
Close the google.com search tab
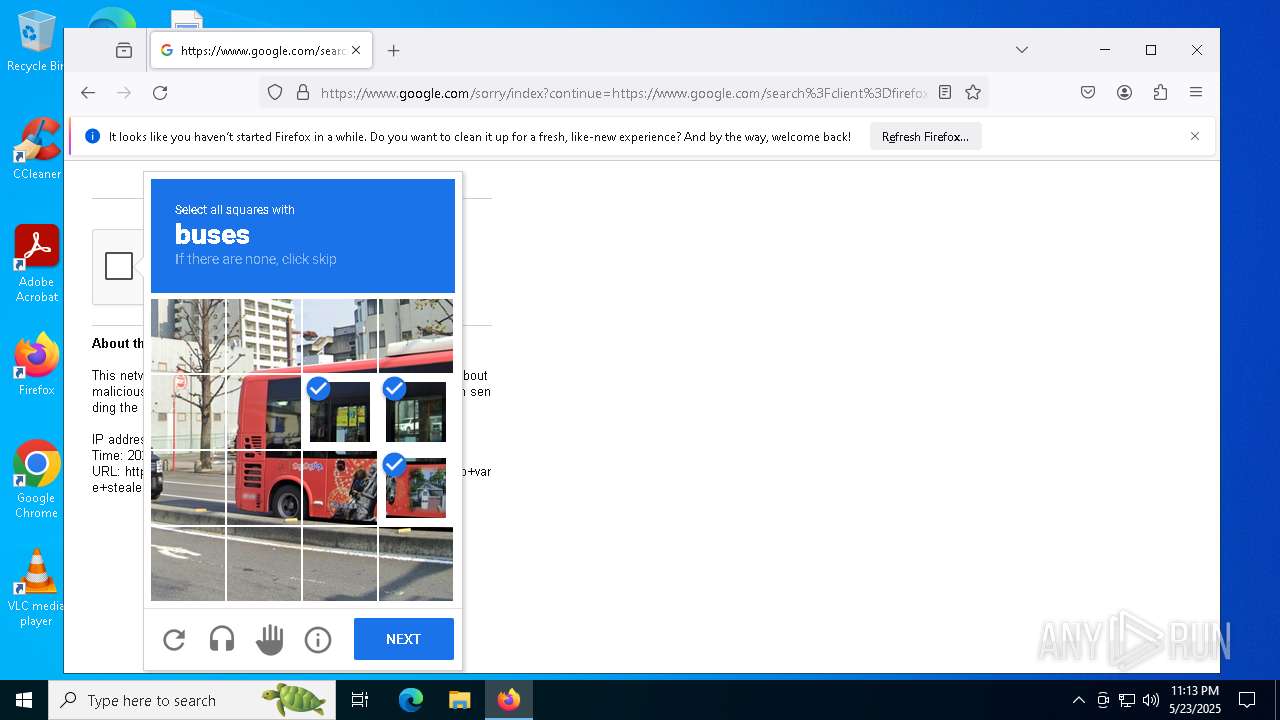[x=356, y=50]
